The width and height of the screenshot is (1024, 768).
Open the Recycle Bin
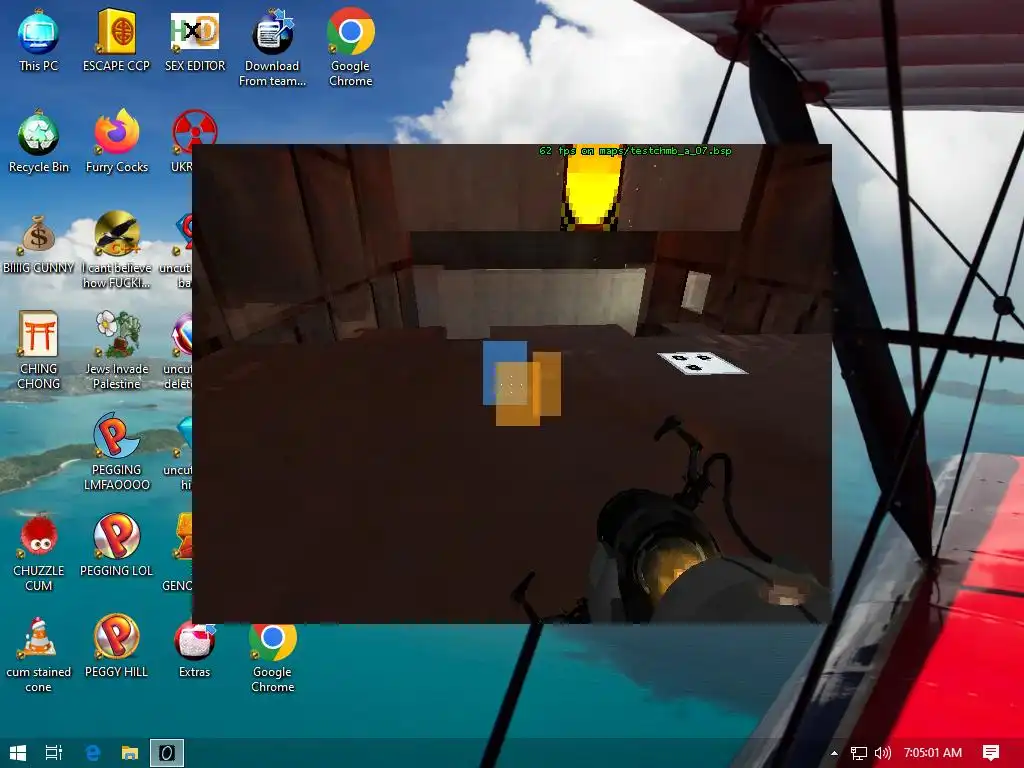(x=38, y=142)
